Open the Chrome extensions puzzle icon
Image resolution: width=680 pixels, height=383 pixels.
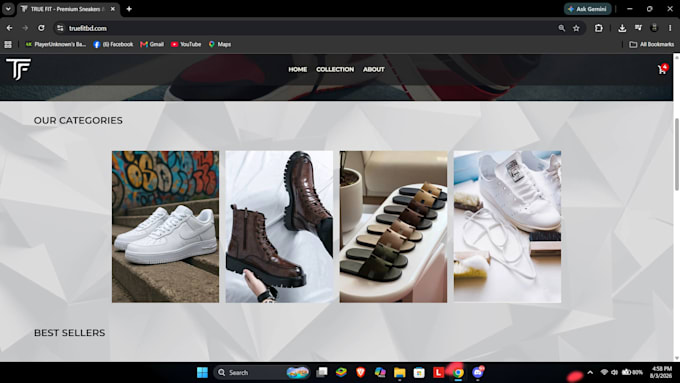coord(599,28)
